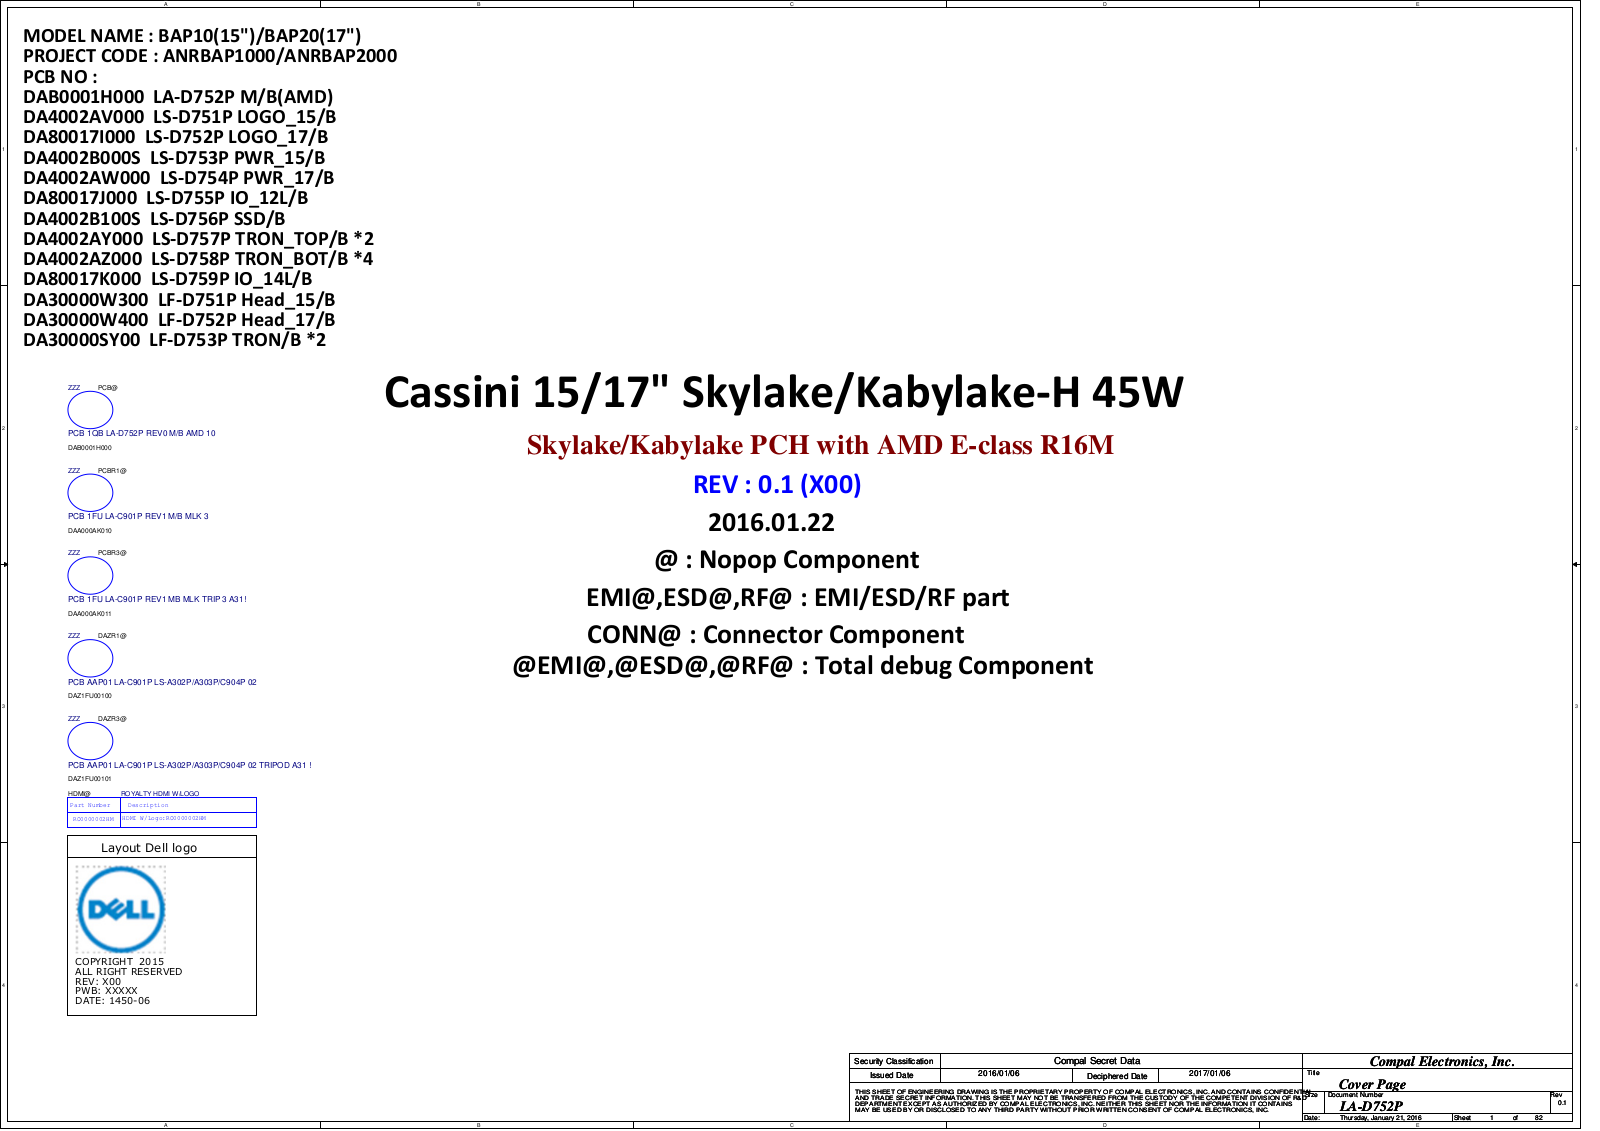Click 'ALL RIGHT RESERVED' text
Image resolution: width=1600 pixels, height=1131 pixels.
129,972
